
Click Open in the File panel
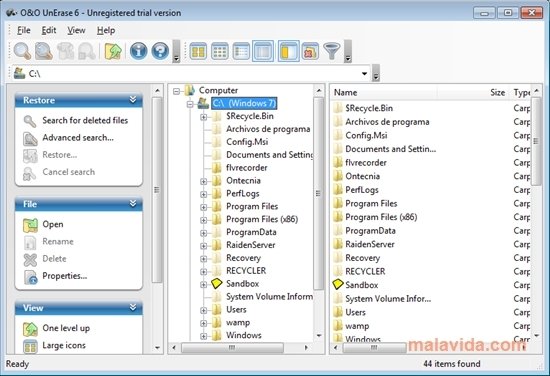pos(53,224)
